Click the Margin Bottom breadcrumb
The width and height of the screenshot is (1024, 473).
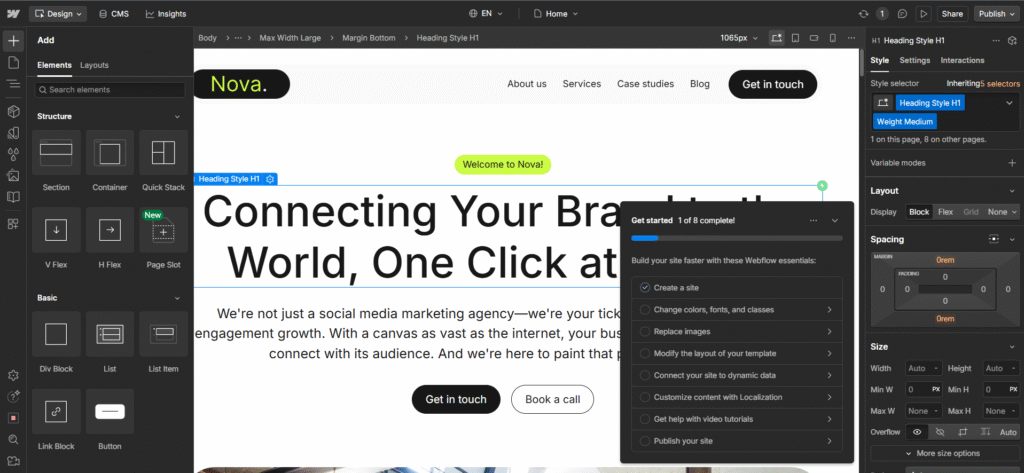[x=368, y=38]
